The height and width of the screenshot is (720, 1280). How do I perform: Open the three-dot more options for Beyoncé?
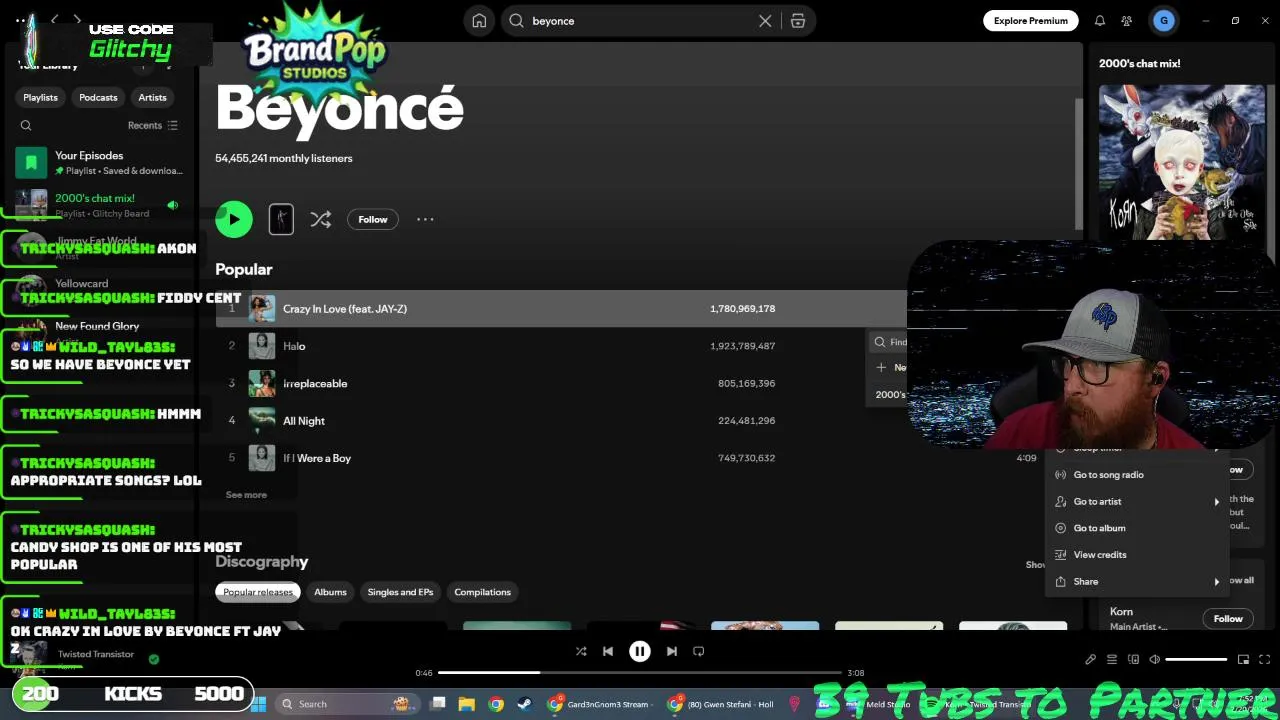[x=425, y=219]
